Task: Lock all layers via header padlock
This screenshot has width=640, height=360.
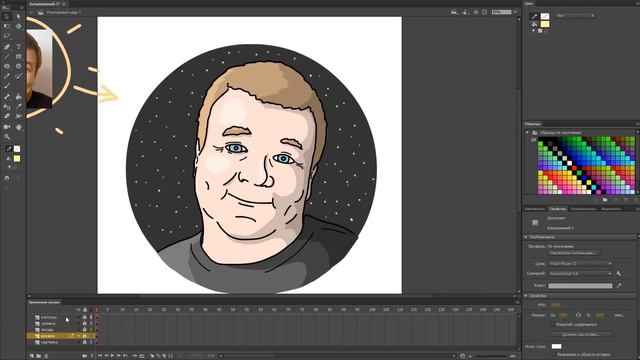Action: tap(85, 310)
